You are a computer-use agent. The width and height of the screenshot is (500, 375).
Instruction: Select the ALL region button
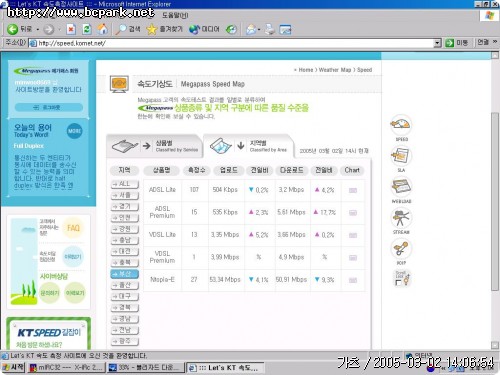[125, 184]
